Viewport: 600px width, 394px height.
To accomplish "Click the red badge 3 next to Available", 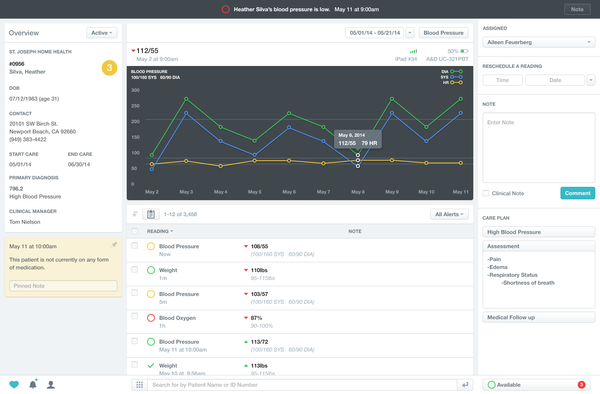I will [x=581, y=385].
